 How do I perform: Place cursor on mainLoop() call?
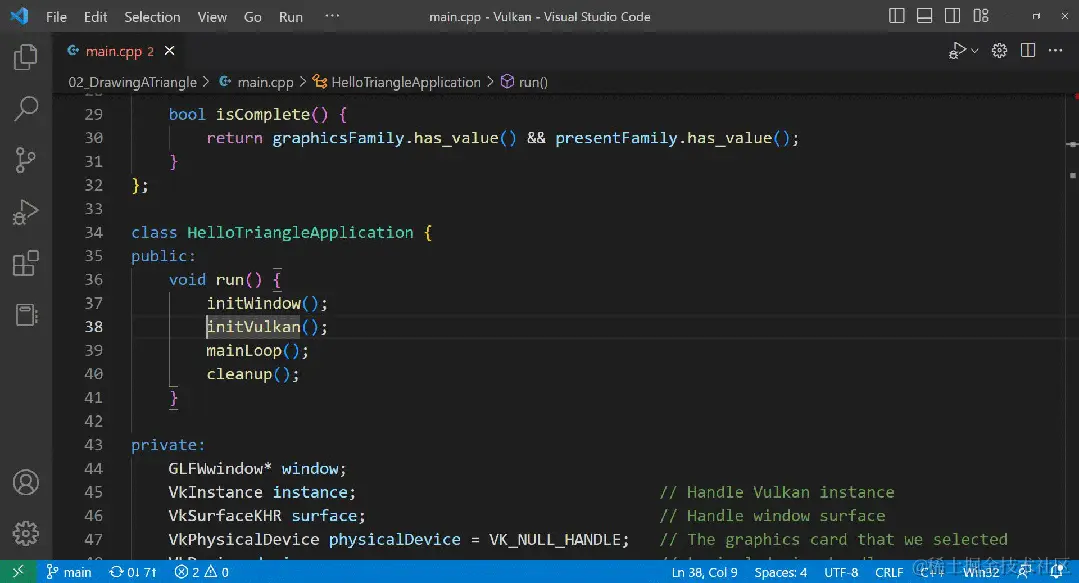click(x=257, y=350)
